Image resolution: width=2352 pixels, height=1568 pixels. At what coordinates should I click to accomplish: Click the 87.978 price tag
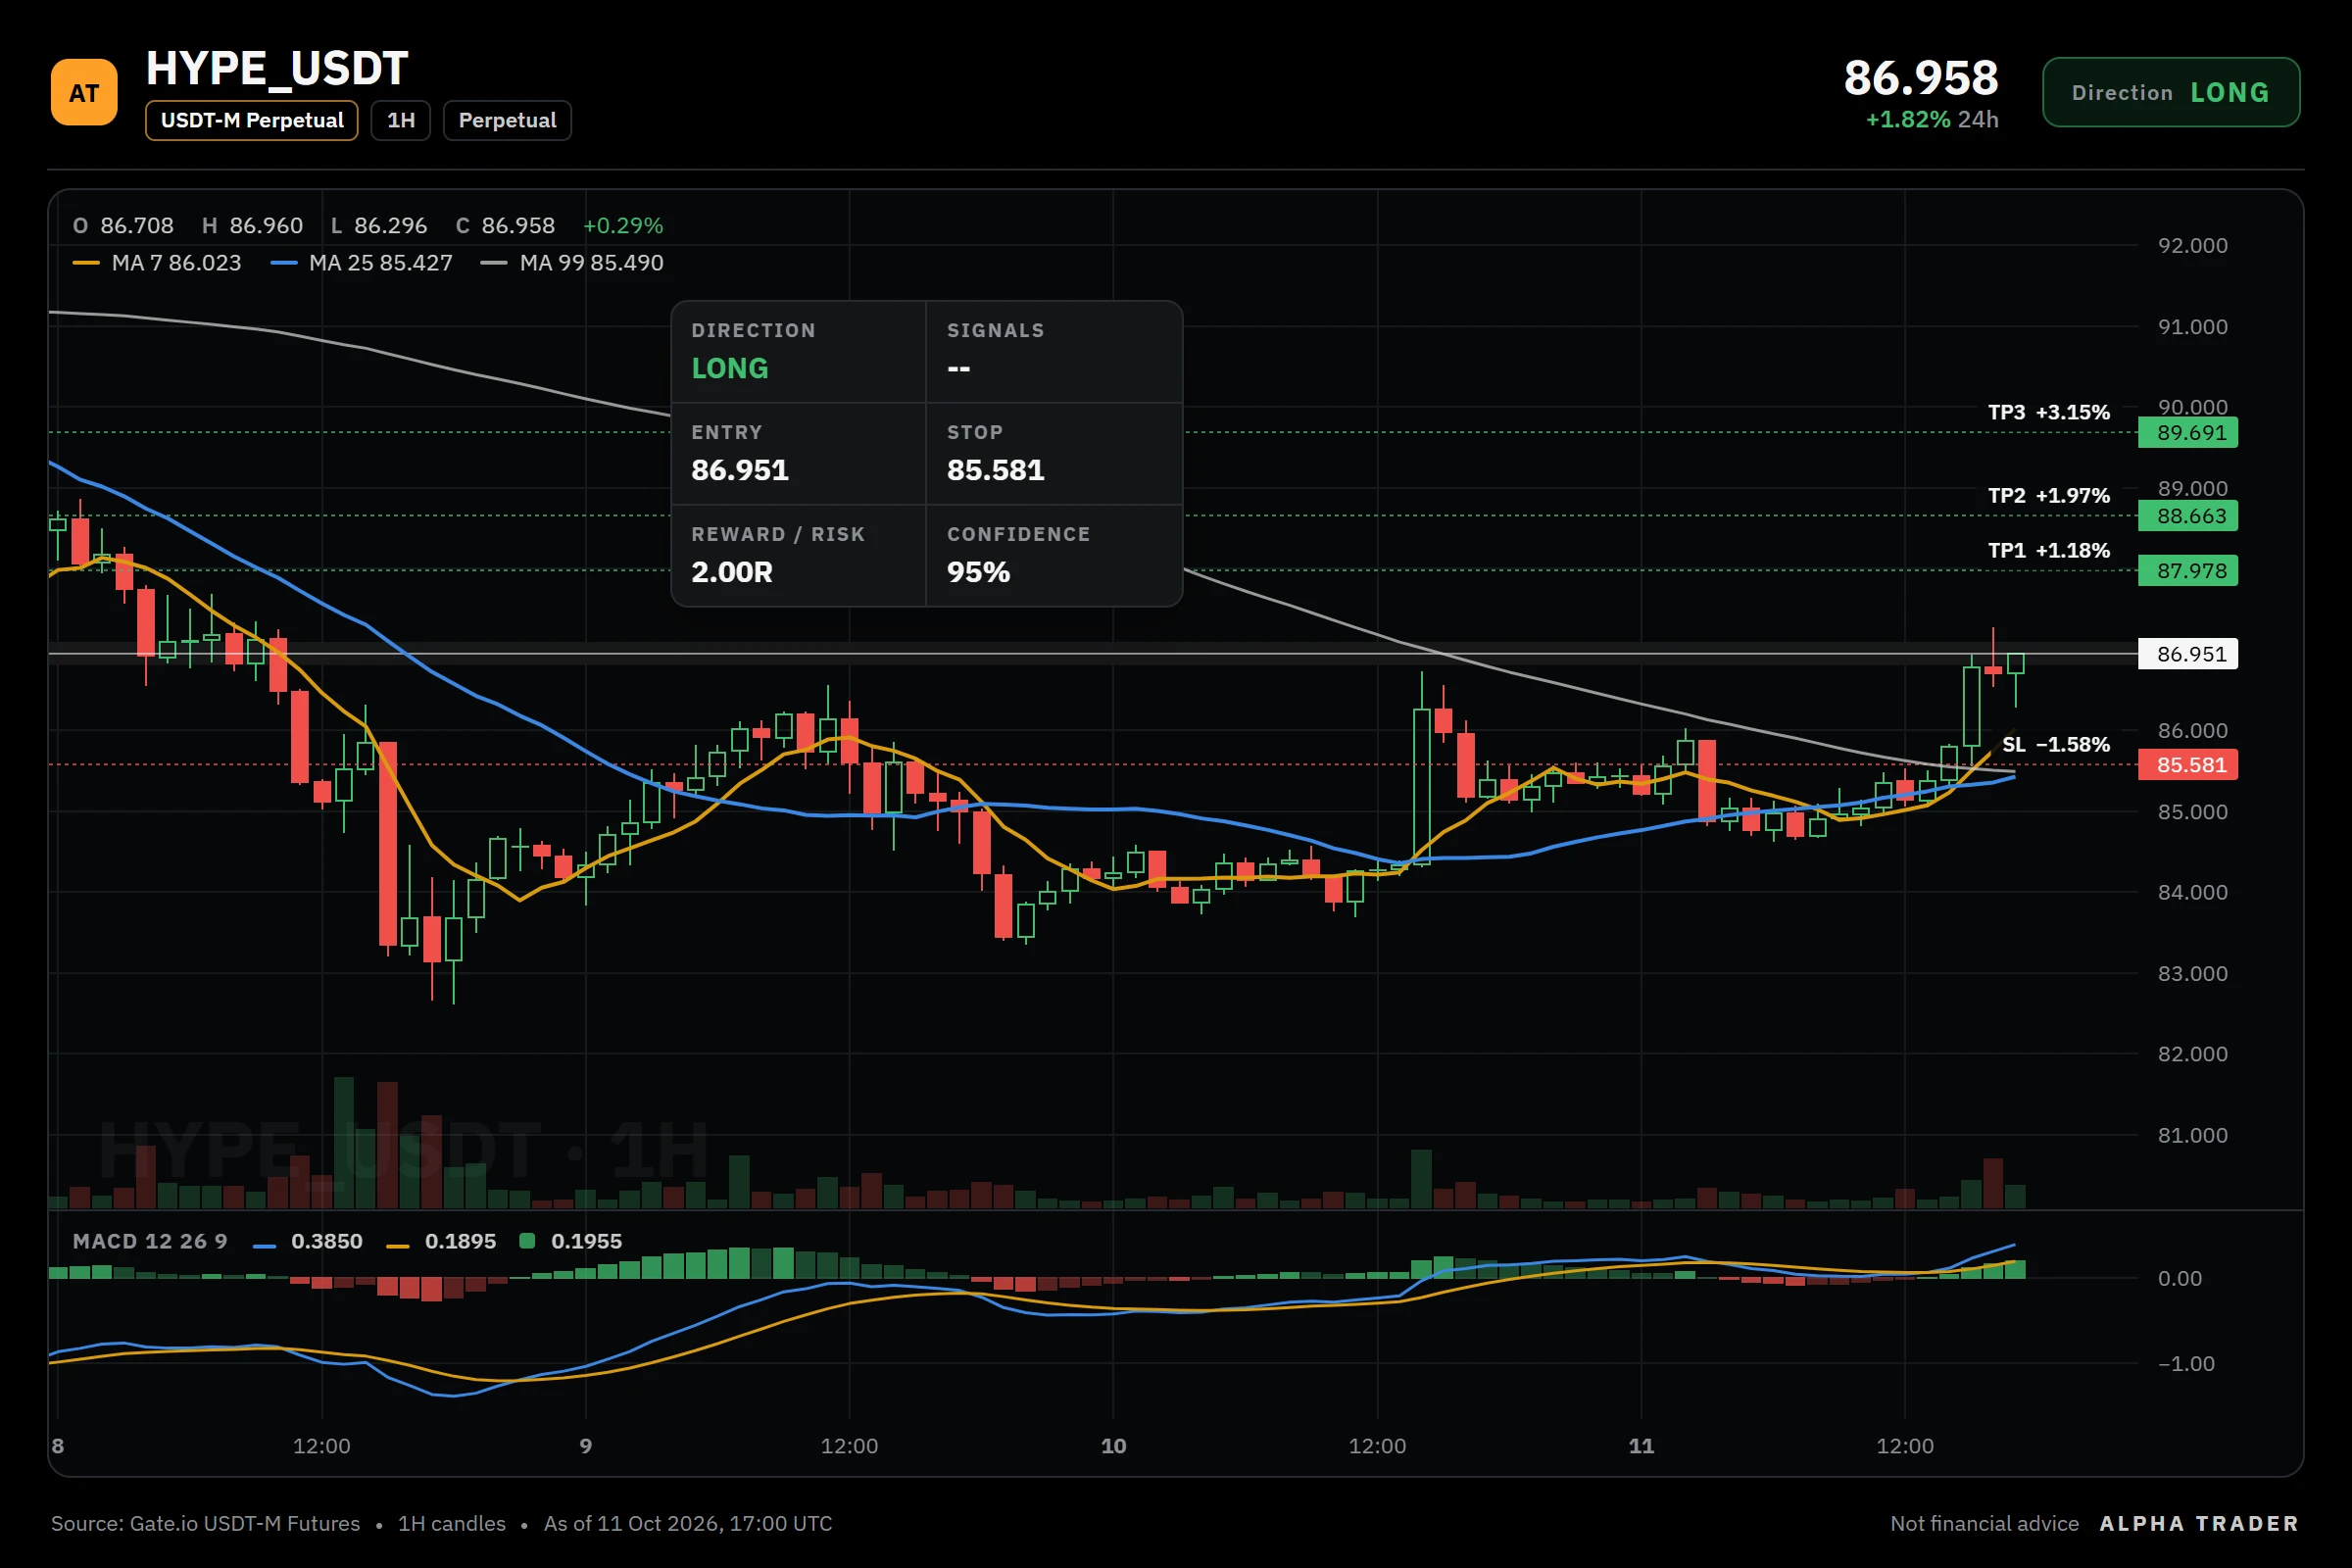(2188, 571)
